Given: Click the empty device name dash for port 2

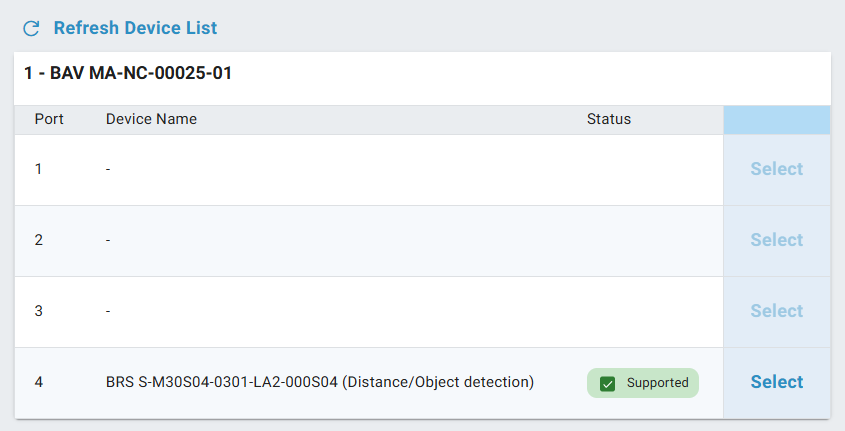Looking at the screenshot, I should click(x=108, y=240).
